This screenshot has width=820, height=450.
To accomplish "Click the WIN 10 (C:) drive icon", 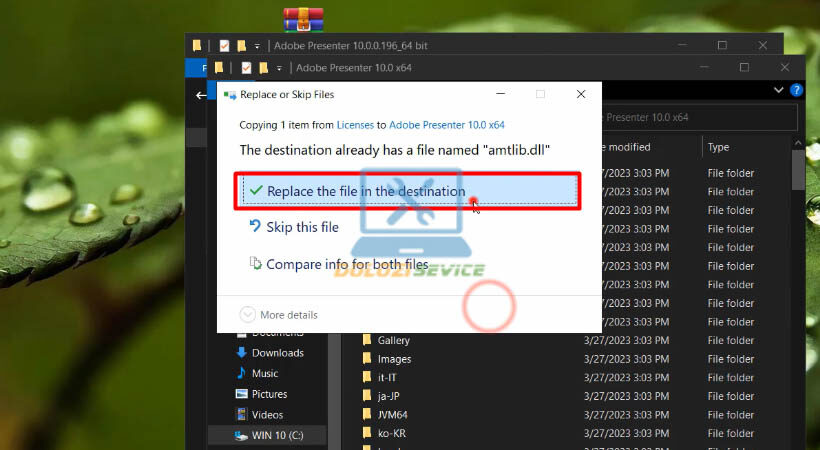I will (241, 435).
